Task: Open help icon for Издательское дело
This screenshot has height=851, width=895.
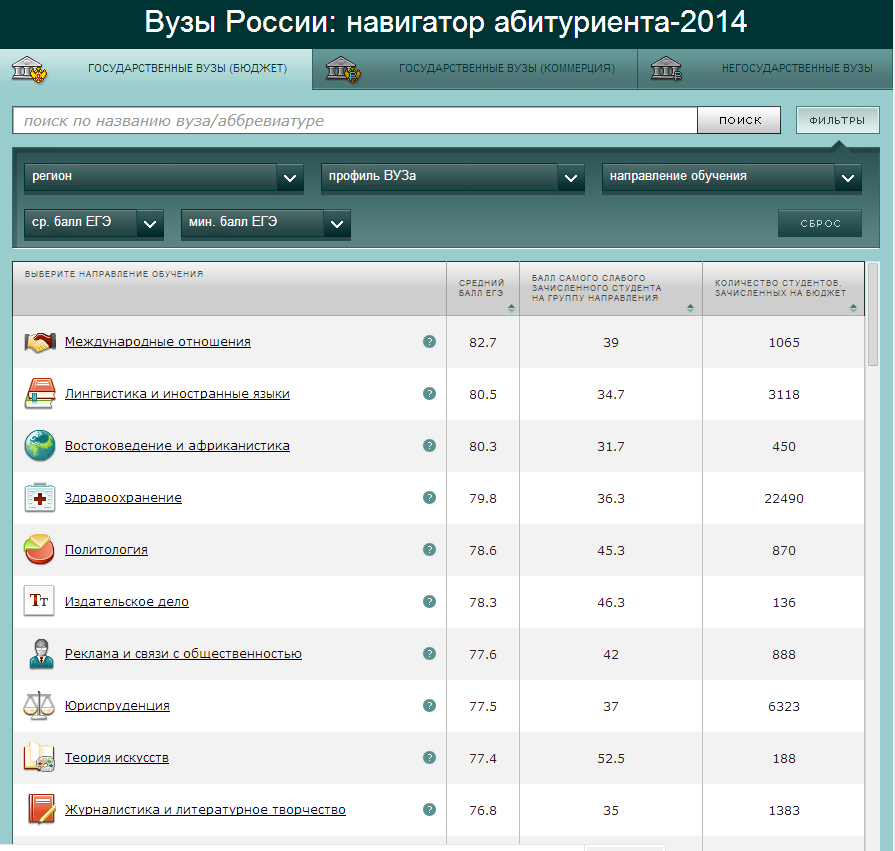Action: click(x=429, y=601)
